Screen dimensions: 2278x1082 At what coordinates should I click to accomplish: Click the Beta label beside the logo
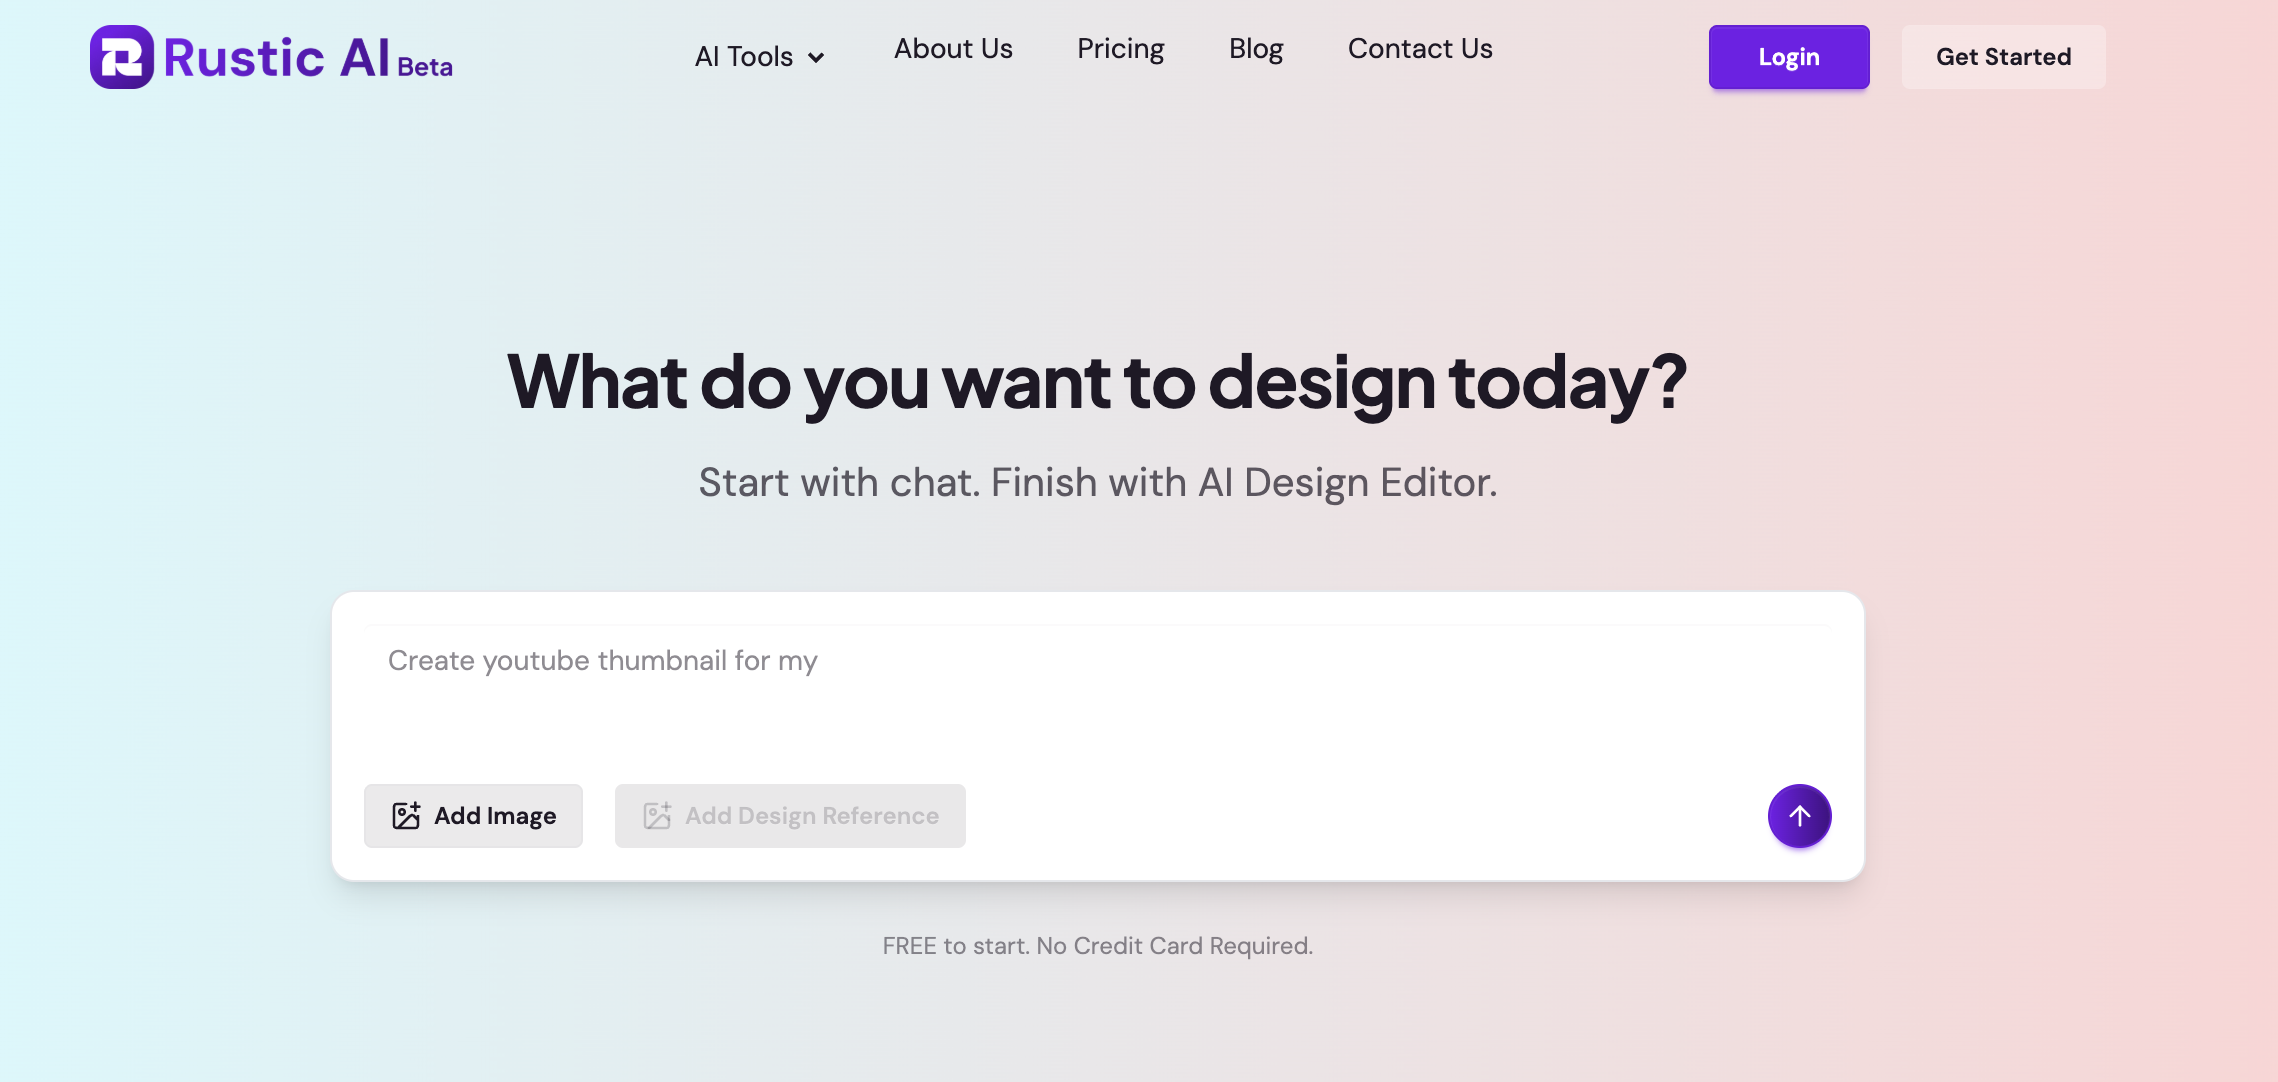pyautogui.click(x=425, y=67)
